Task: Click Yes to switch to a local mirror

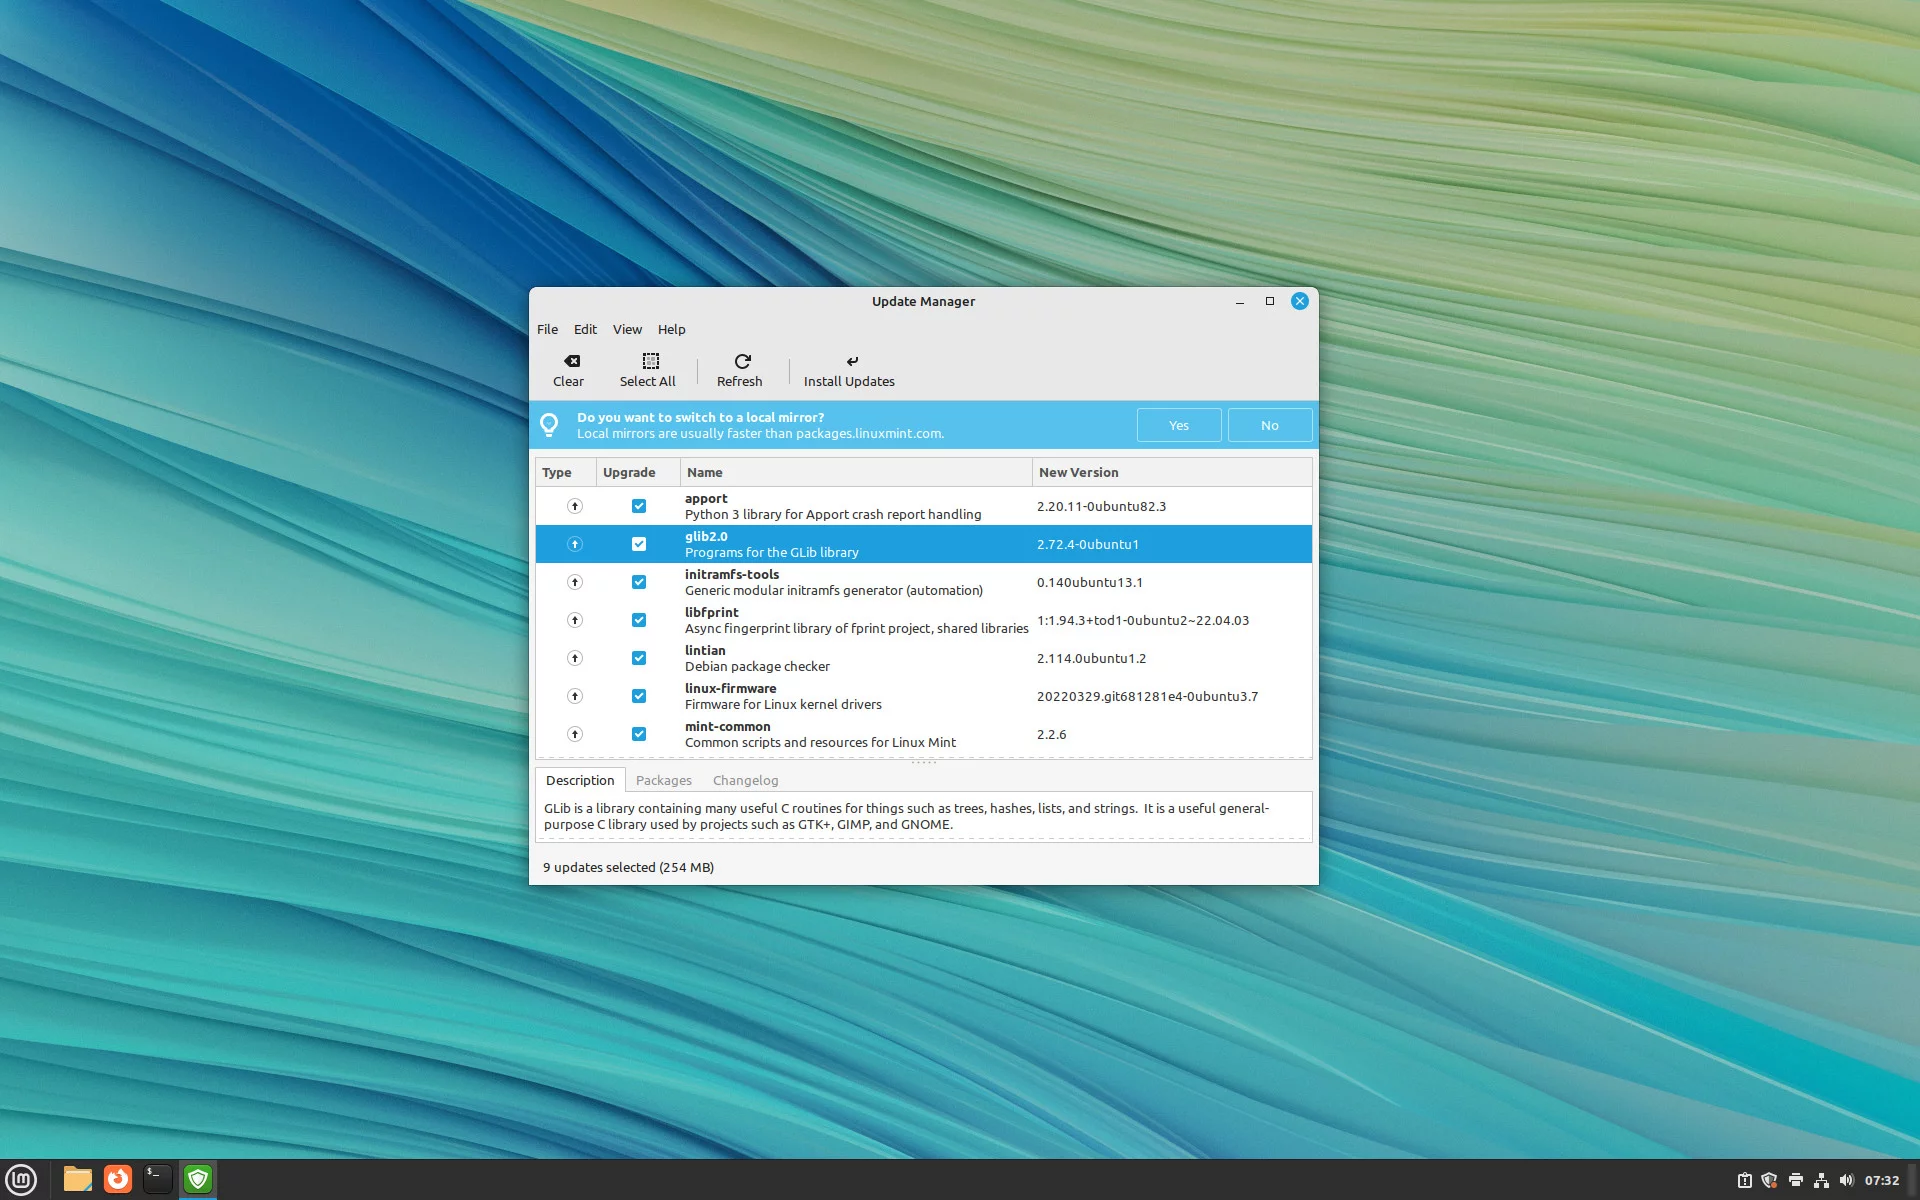Action: (1178, 425)
